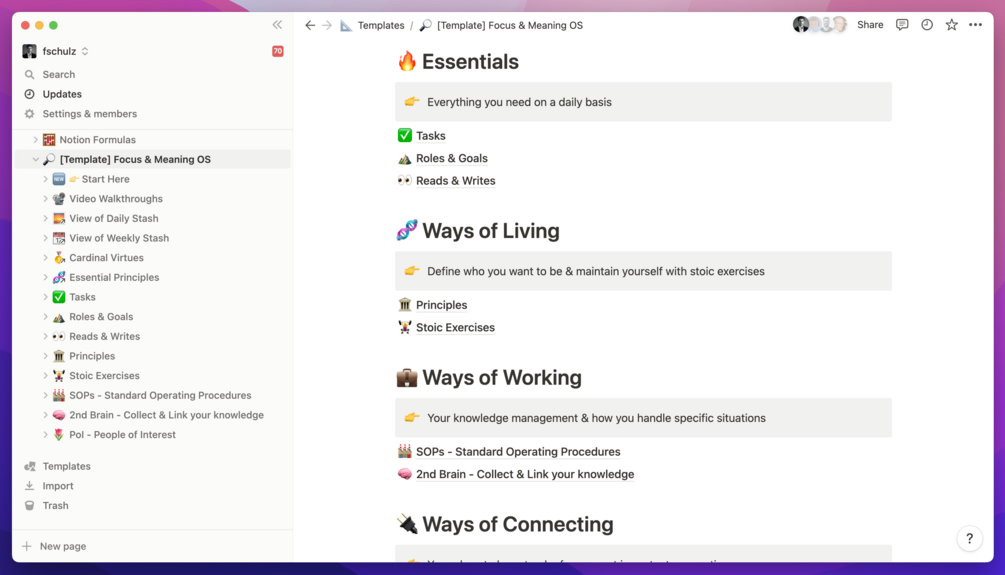Open Search in the sidebar
1005x575 pixels.
(59, 74)
